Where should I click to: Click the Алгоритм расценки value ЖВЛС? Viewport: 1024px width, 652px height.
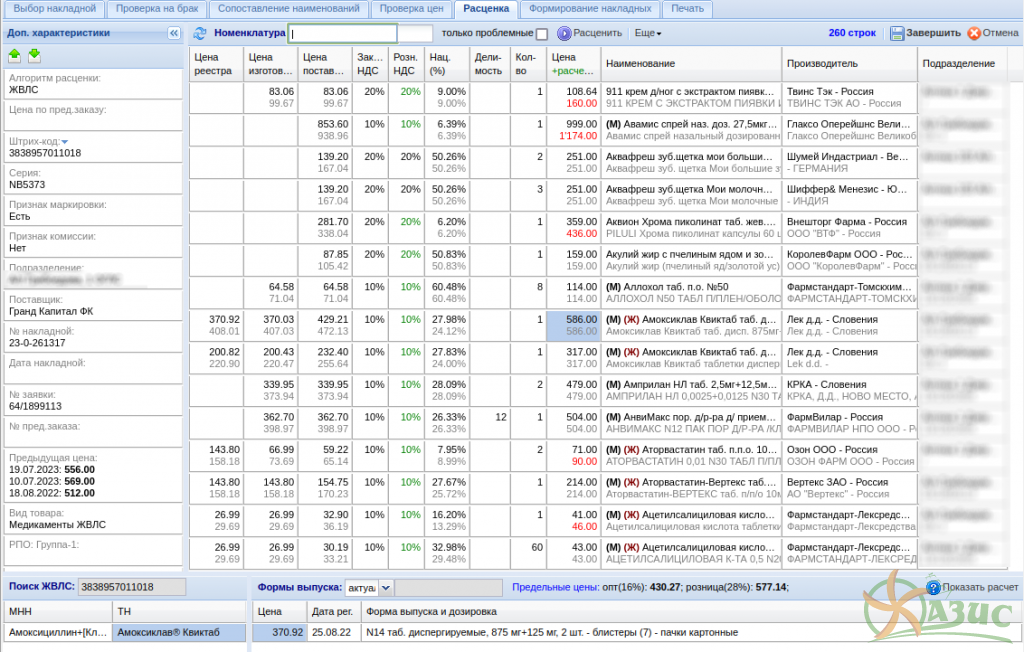pos(24,90)
